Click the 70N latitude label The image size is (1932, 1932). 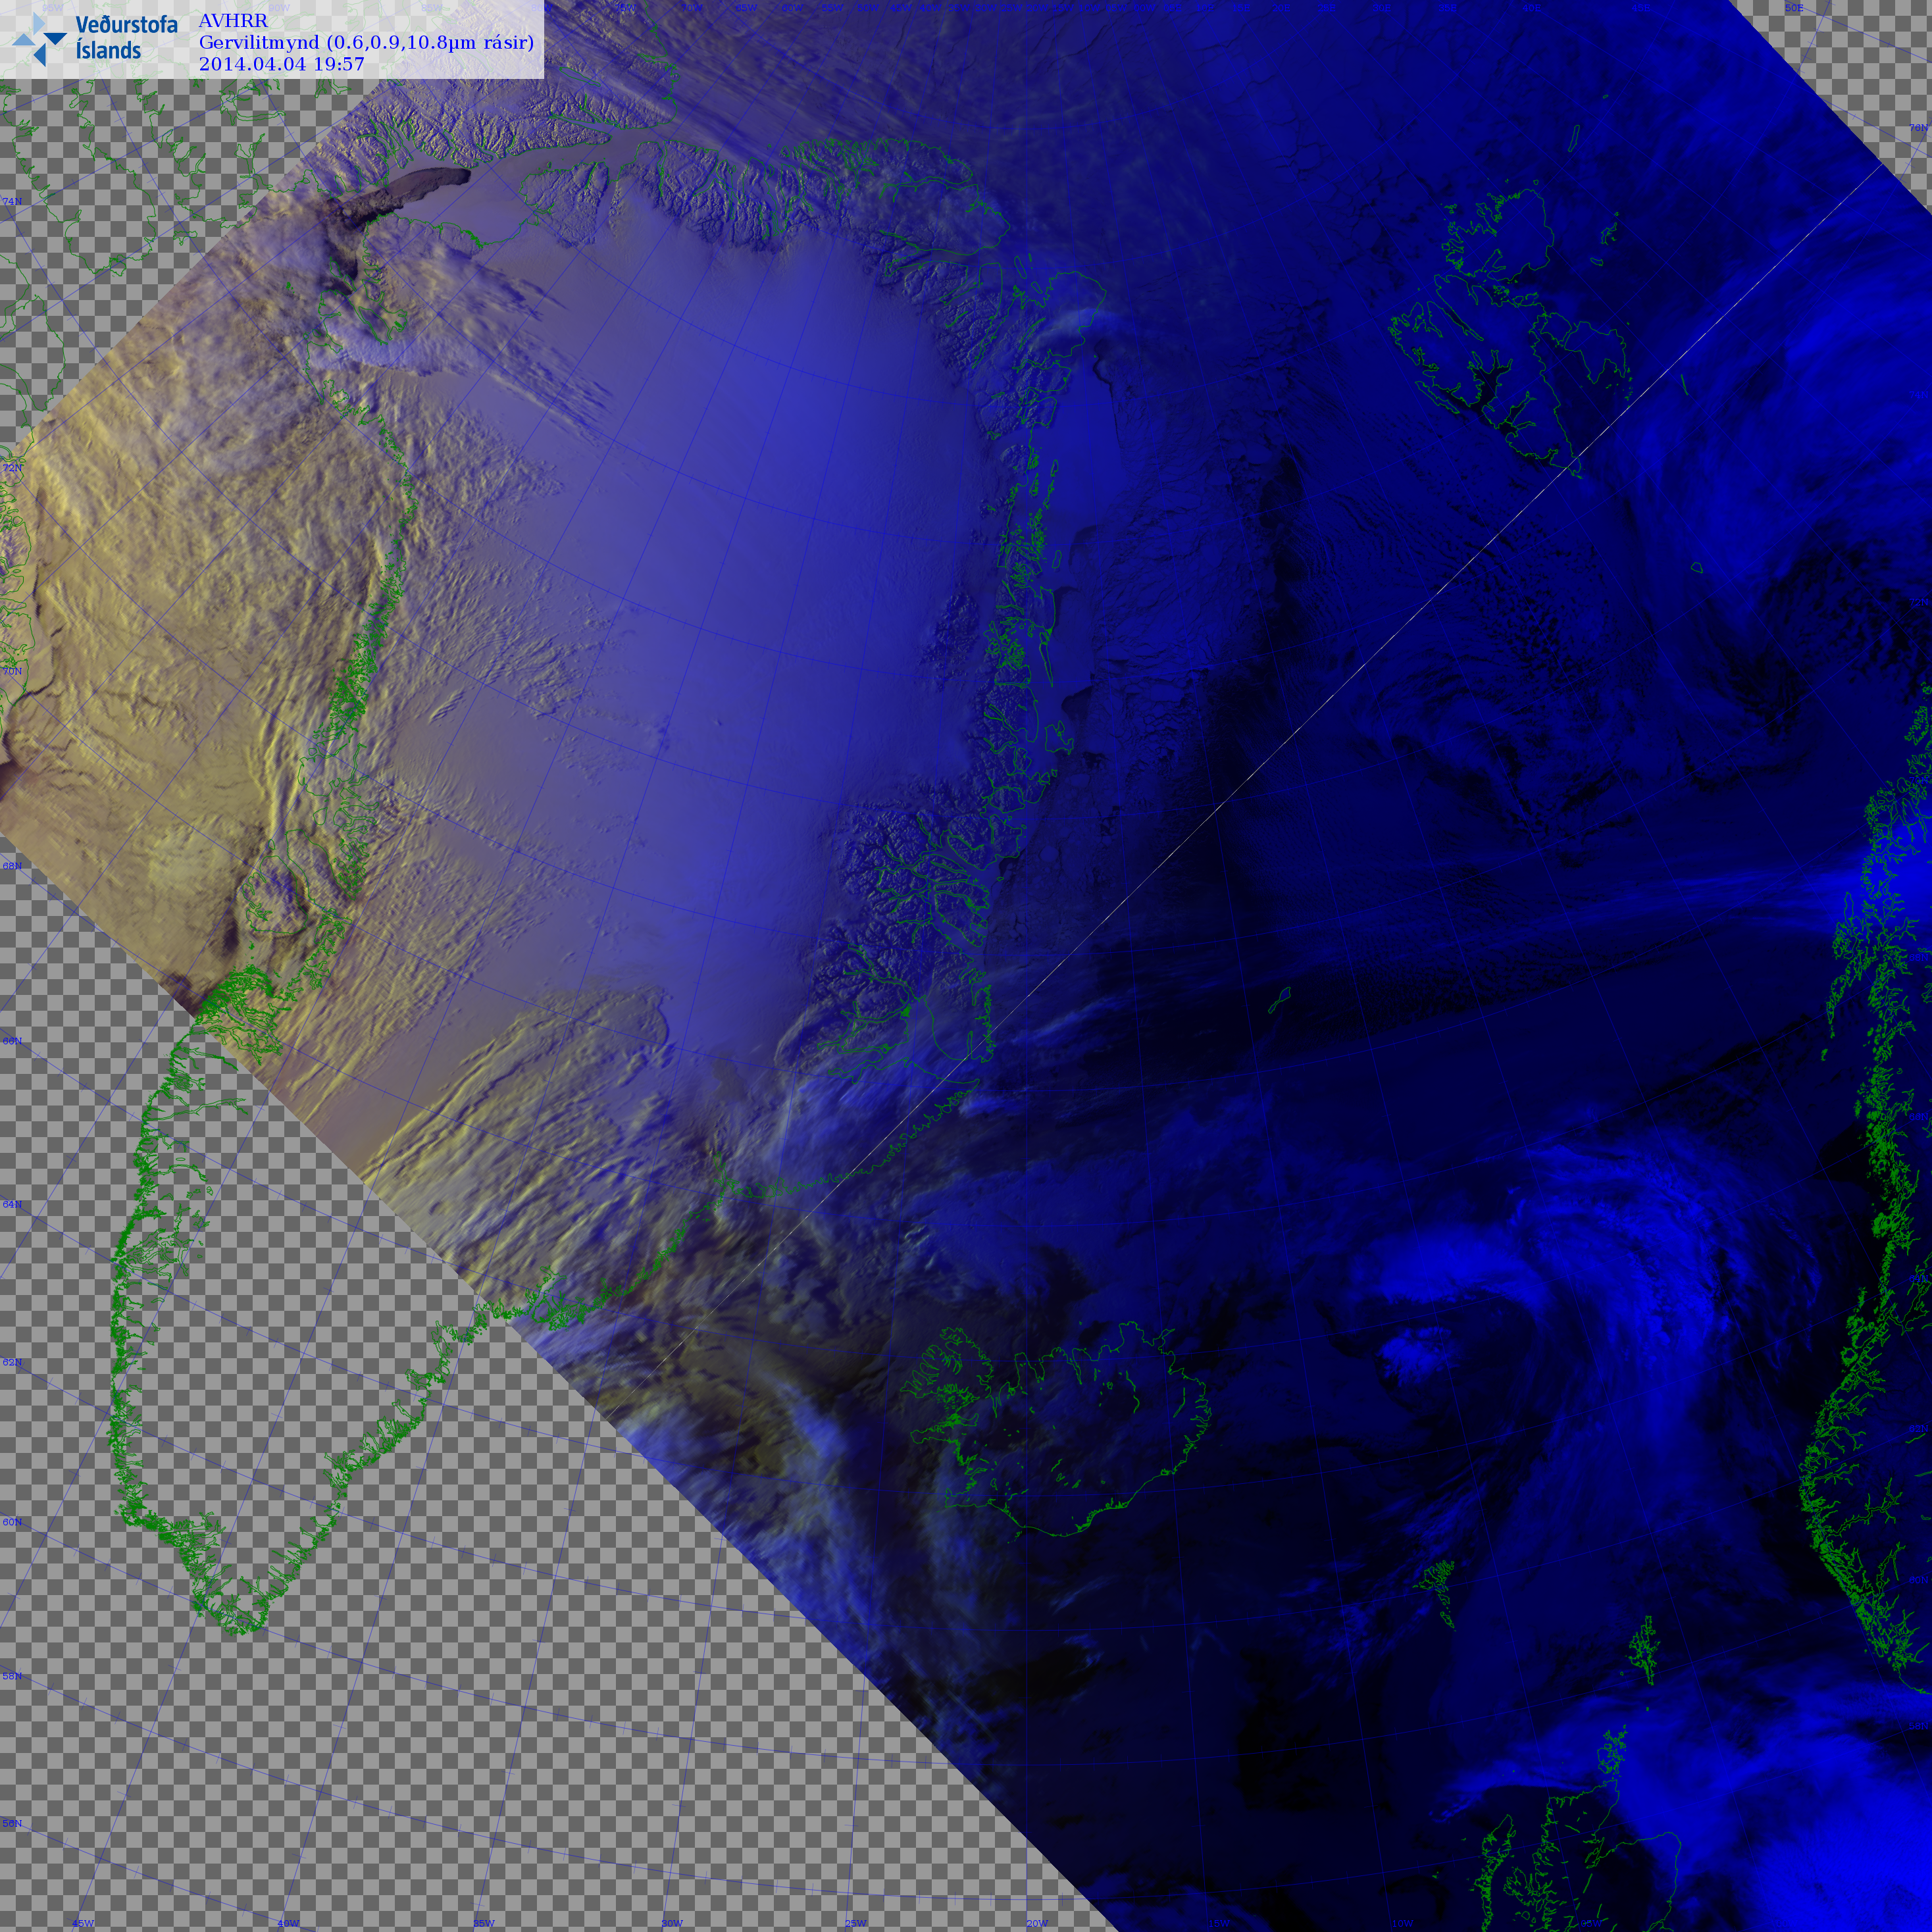pos(12,671)
